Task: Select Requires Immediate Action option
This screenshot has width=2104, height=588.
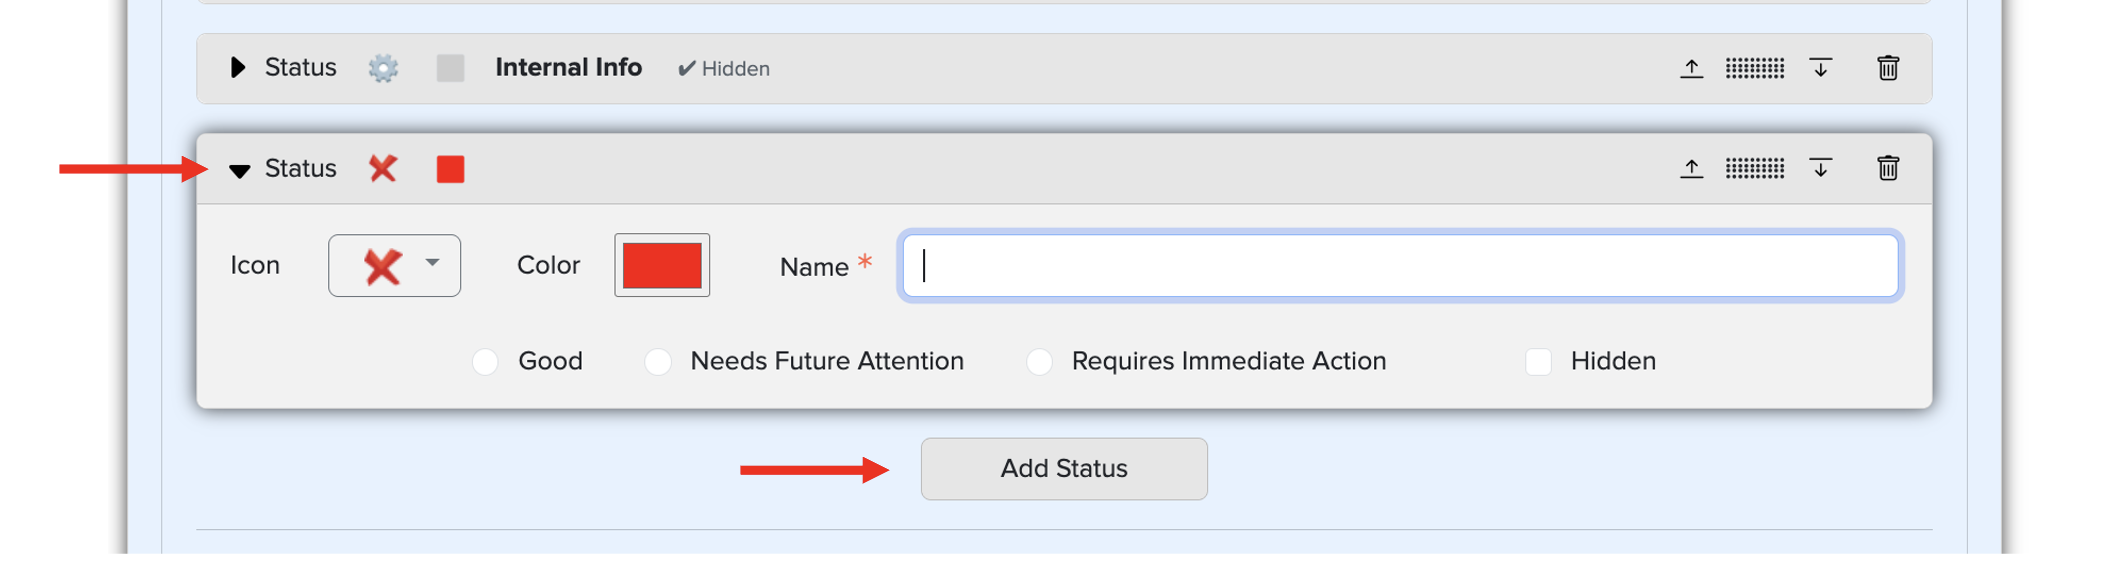Action: tap(1039, 361)
